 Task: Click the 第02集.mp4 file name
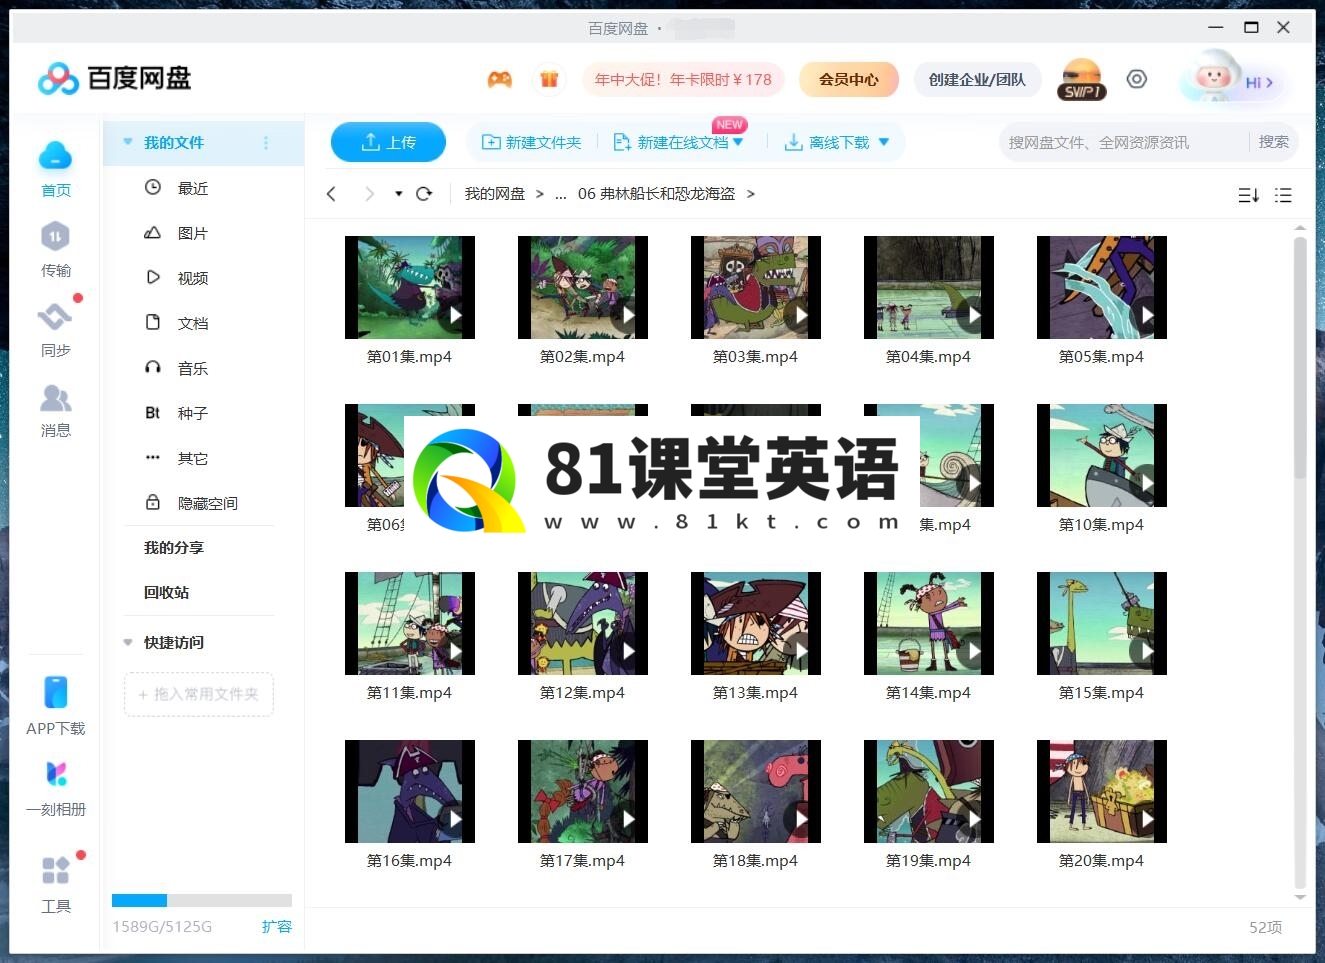pyautogui.click(x=582, y=357)
